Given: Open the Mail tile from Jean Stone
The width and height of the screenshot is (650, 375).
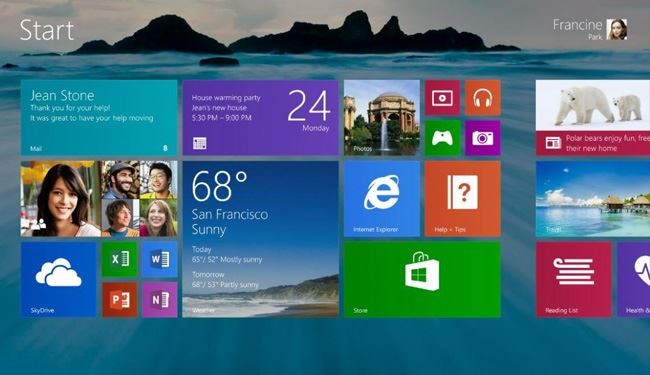Looking at the screenshot, I should click(x=99, y=118).
